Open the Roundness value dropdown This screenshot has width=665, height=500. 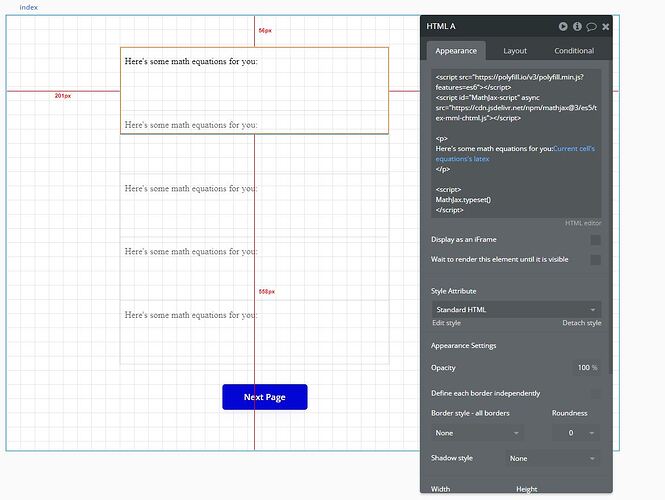(576, 433)
